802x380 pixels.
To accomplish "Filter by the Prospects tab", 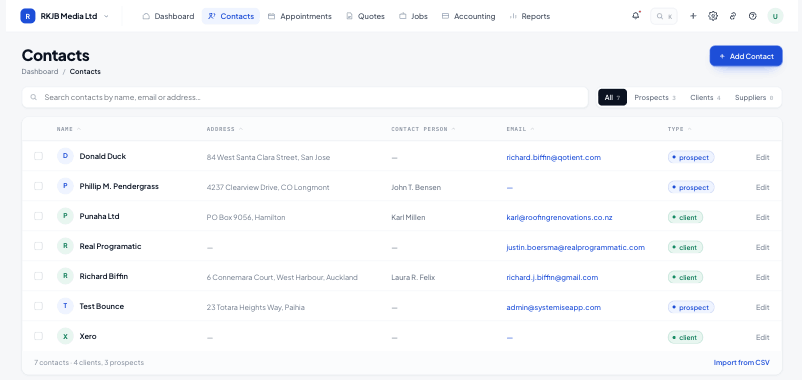I will click(655, 97).
